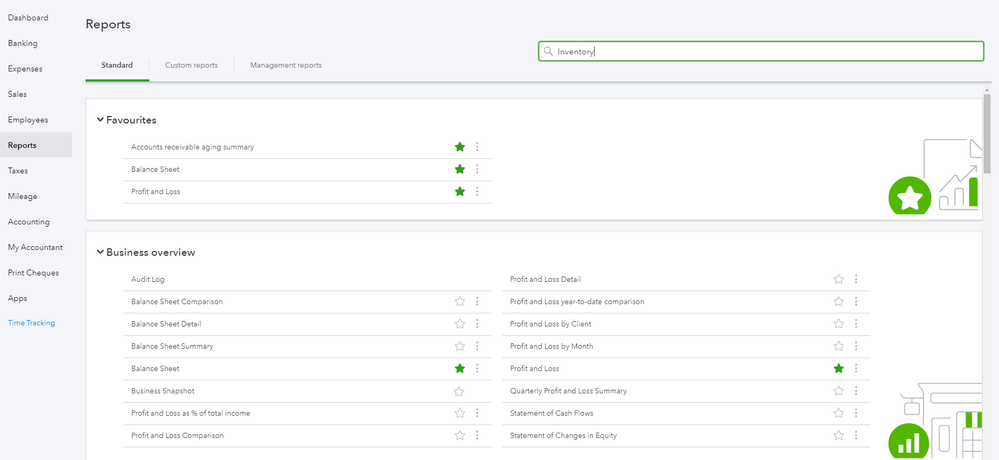Favourite the Business Snapshot report
999x460 pixels.
pos(460,391)
